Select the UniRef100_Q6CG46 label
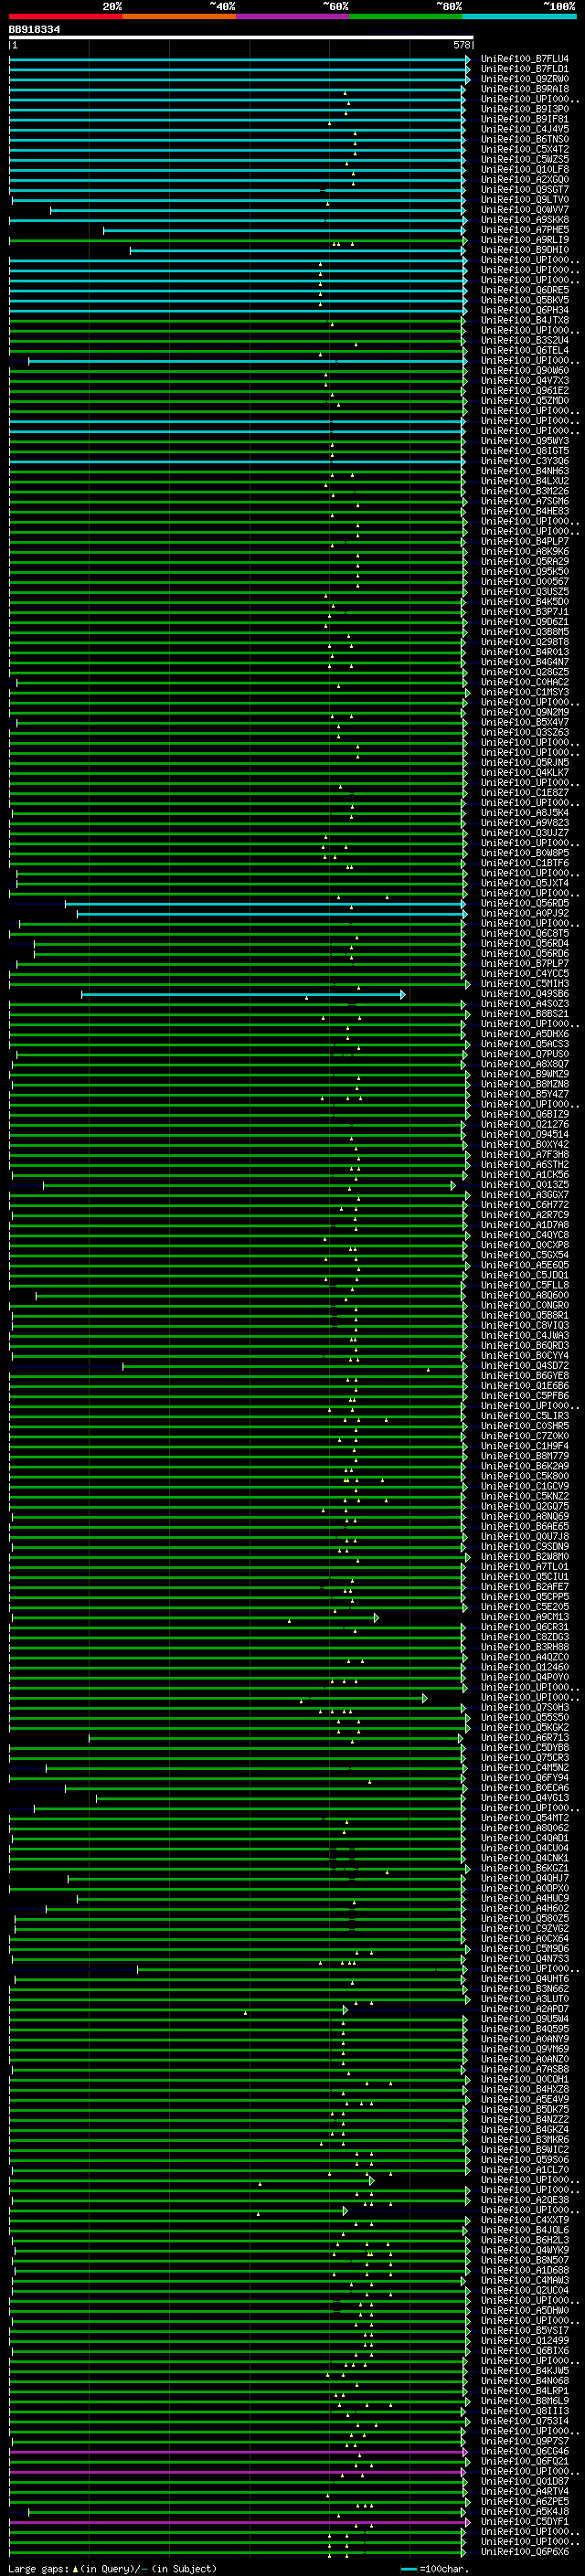 tap(525, 2451)
